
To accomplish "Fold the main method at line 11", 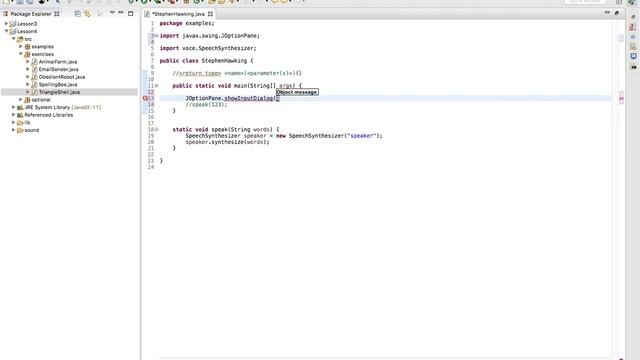I will (156, 86).
